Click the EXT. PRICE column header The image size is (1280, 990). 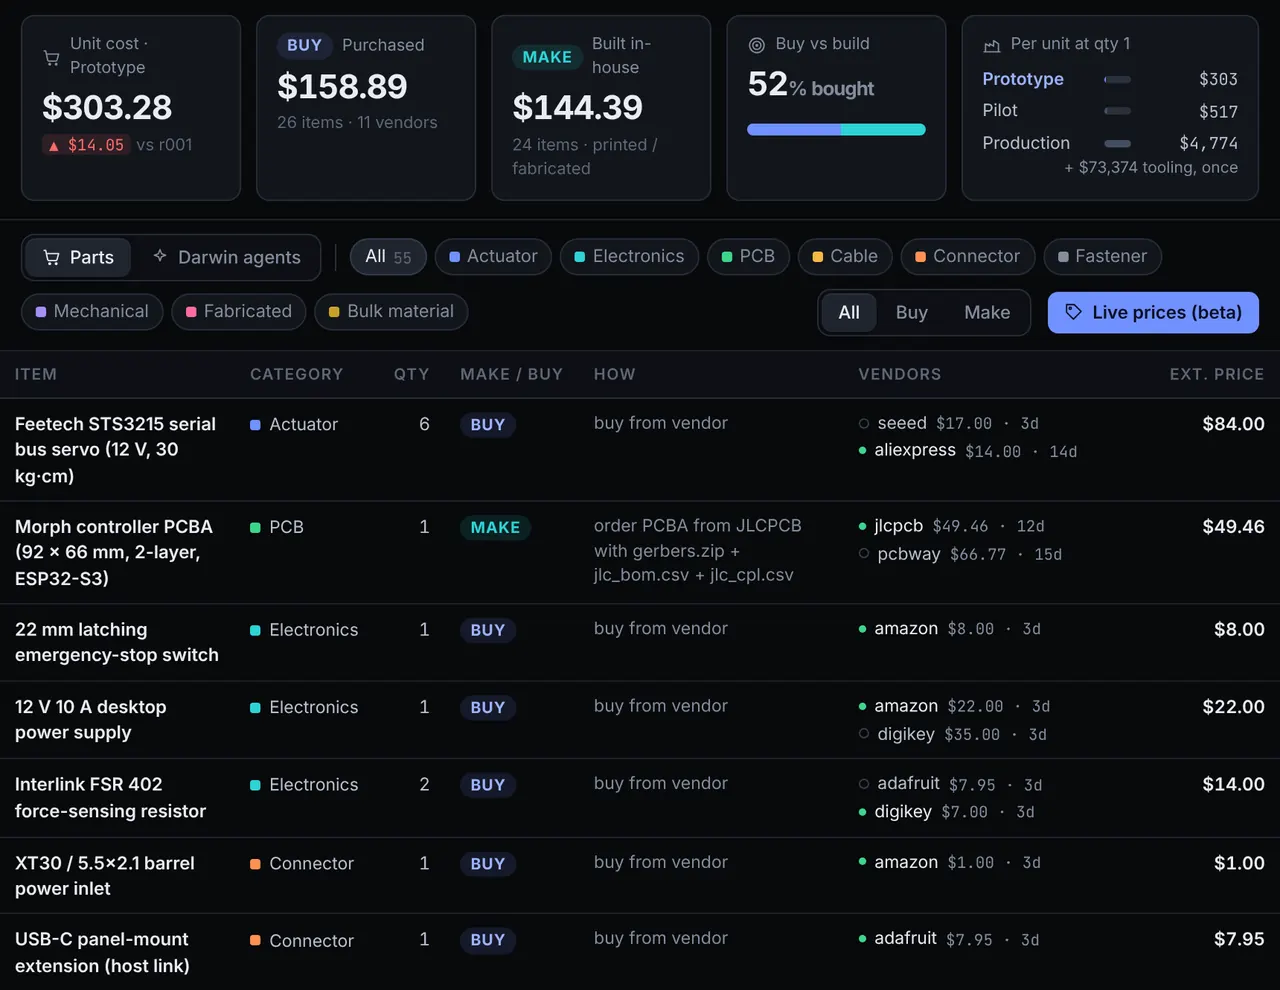pyautogui.click(x=1217, y=374)
